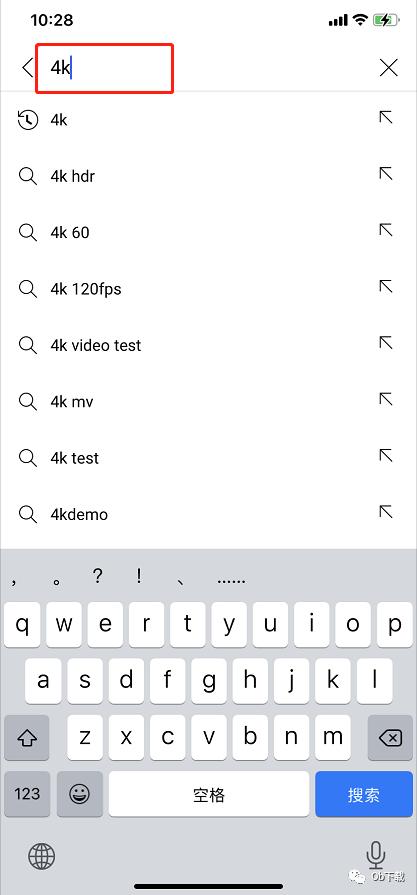
Task: Tap the question mark punctuation shortcut
Action: (98, 577)
